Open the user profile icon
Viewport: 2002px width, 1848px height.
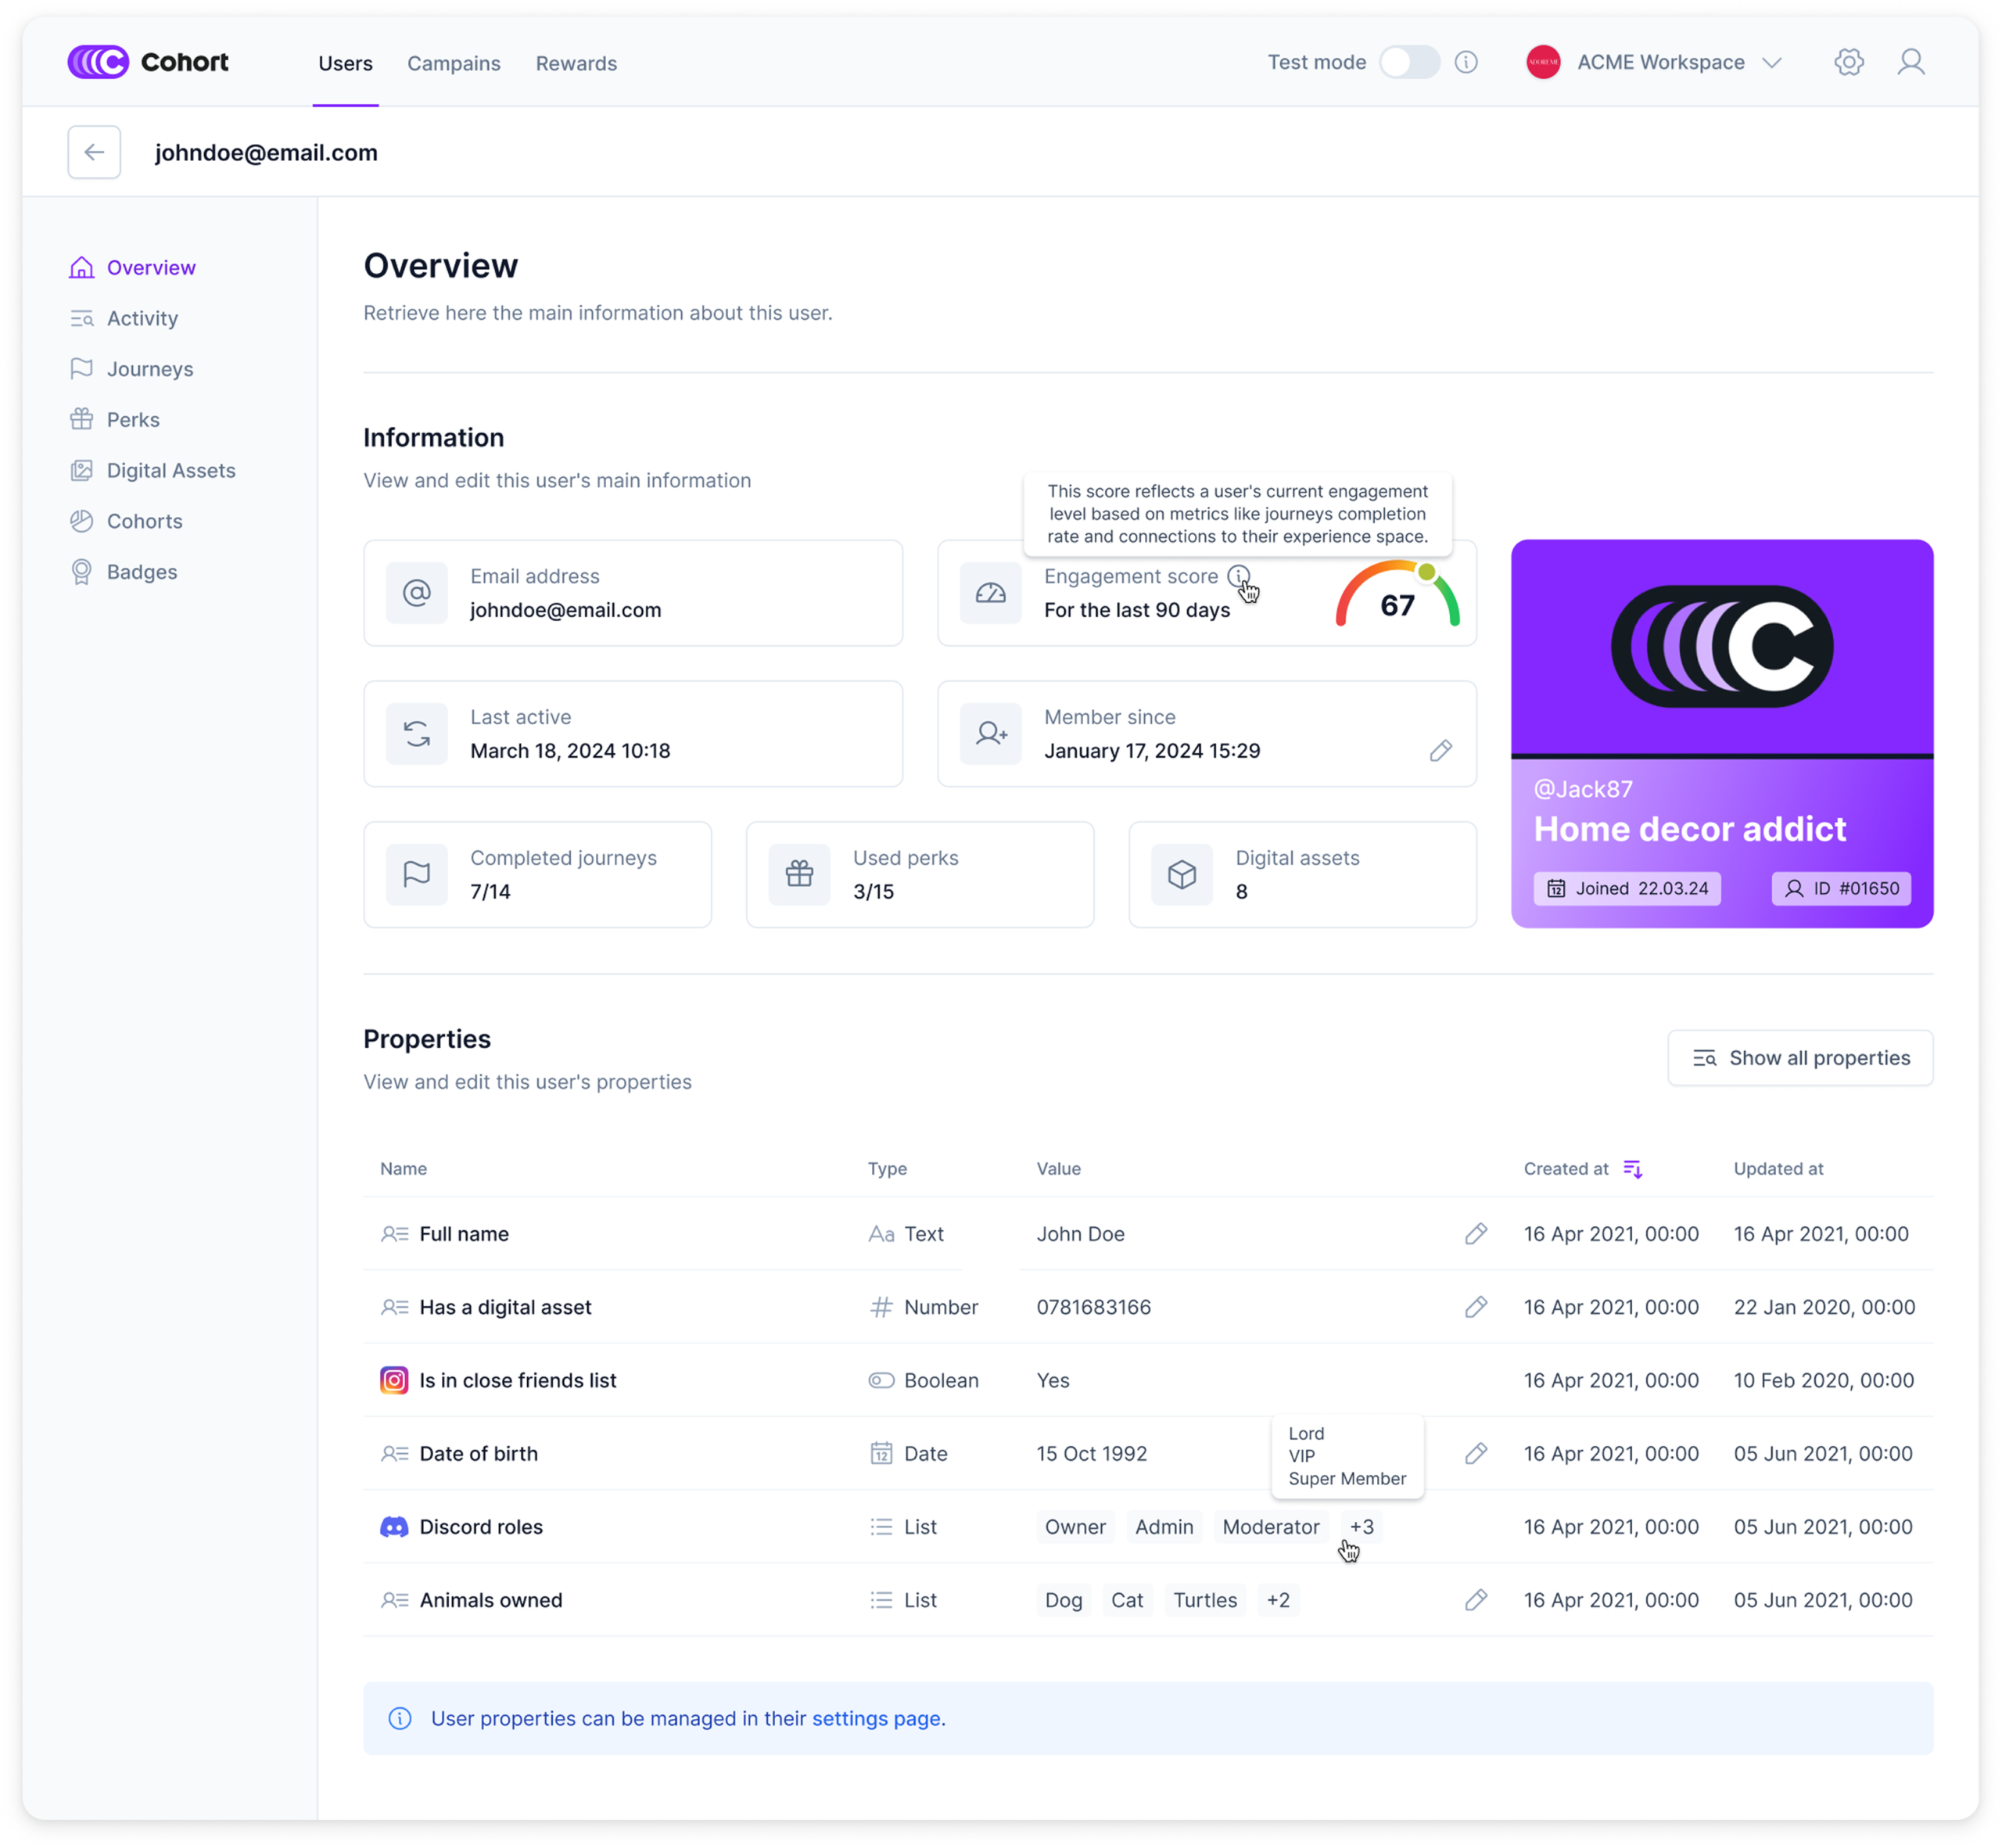(x=1910, y=62)
